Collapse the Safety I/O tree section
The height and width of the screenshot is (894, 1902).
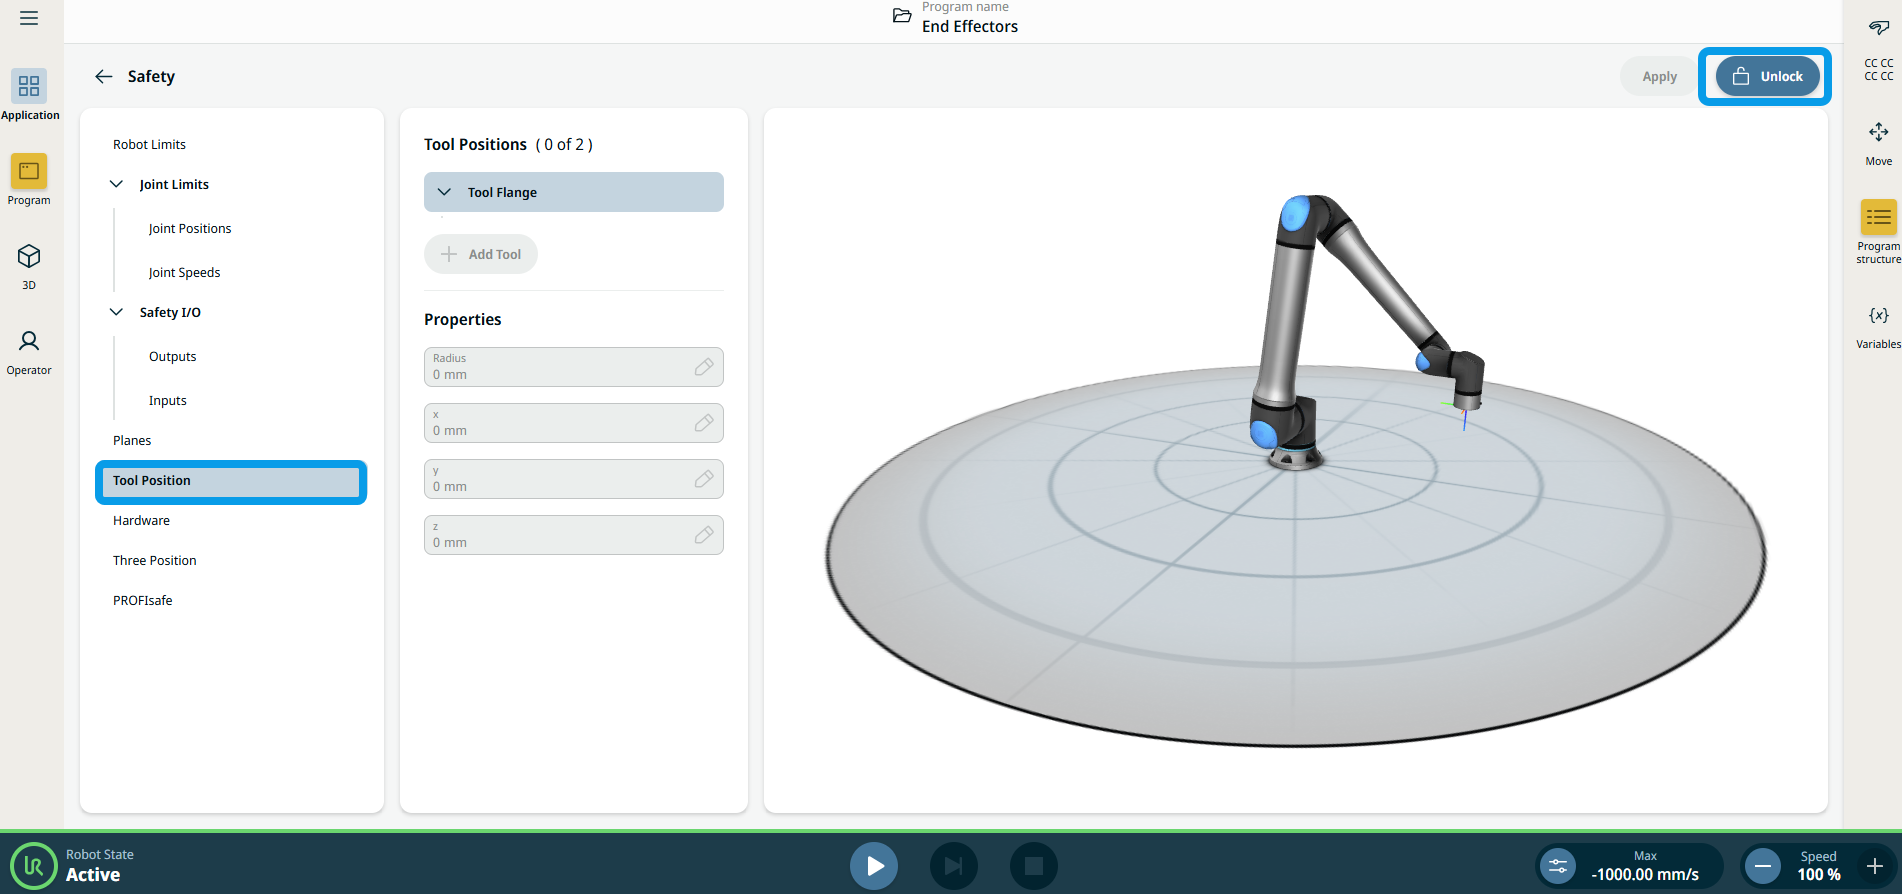pyautogui.click(x=117, y=312)
